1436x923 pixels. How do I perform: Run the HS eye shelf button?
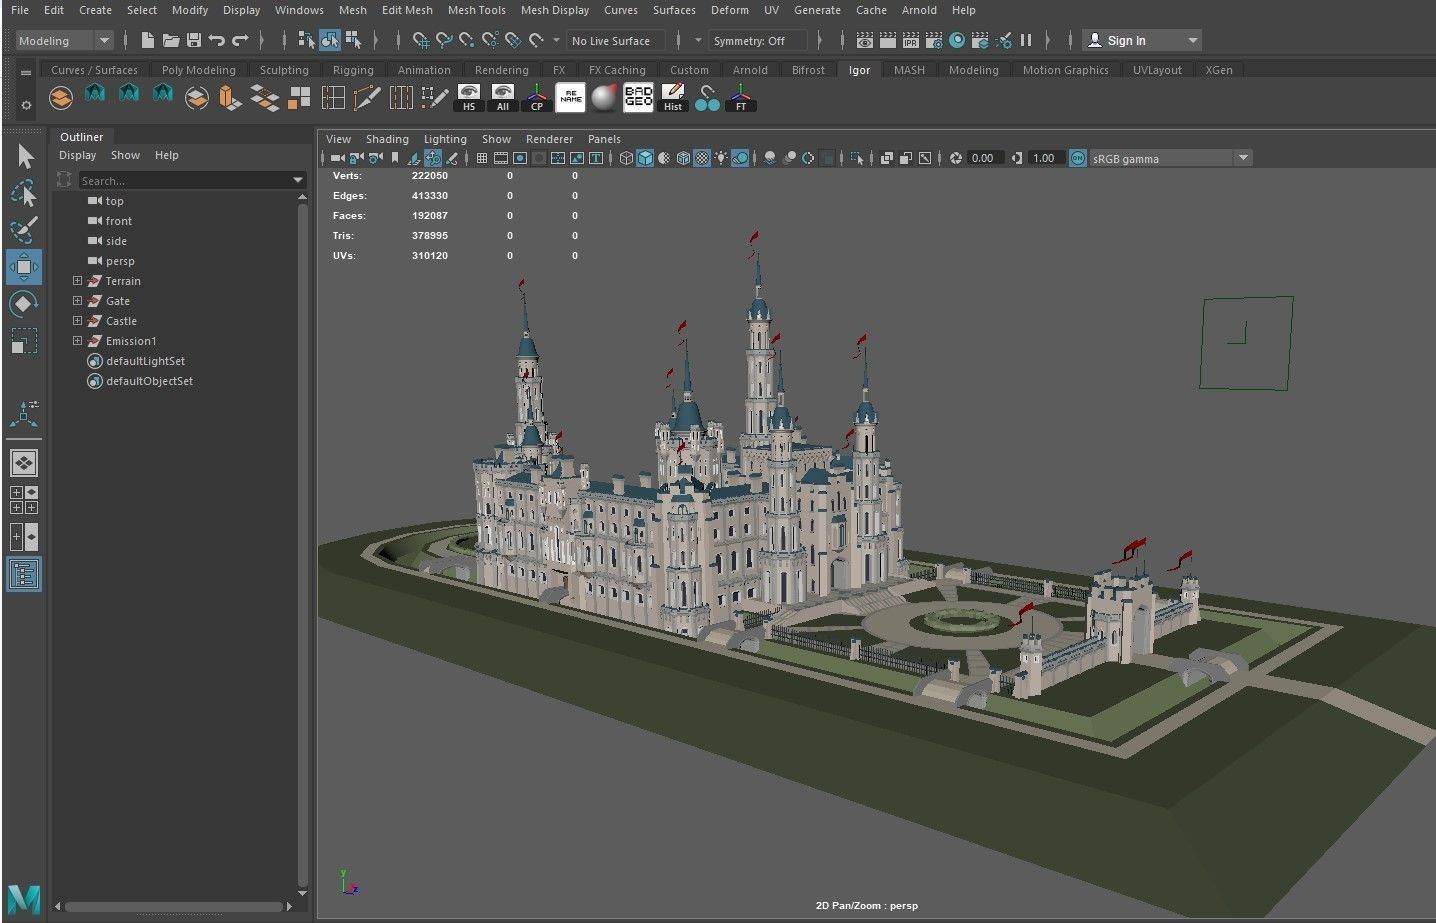469,97
